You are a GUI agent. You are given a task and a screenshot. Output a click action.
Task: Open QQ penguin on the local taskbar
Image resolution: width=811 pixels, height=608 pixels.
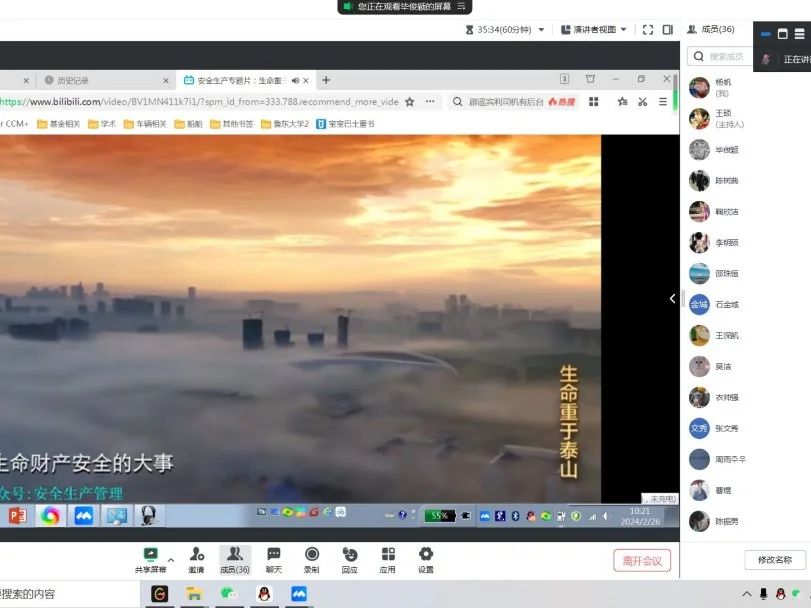click(x=264, y=594)
